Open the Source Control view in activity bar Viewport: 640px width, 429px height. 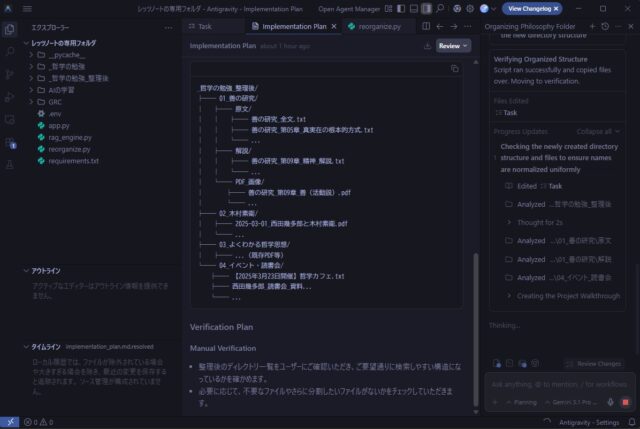point(9,74)
